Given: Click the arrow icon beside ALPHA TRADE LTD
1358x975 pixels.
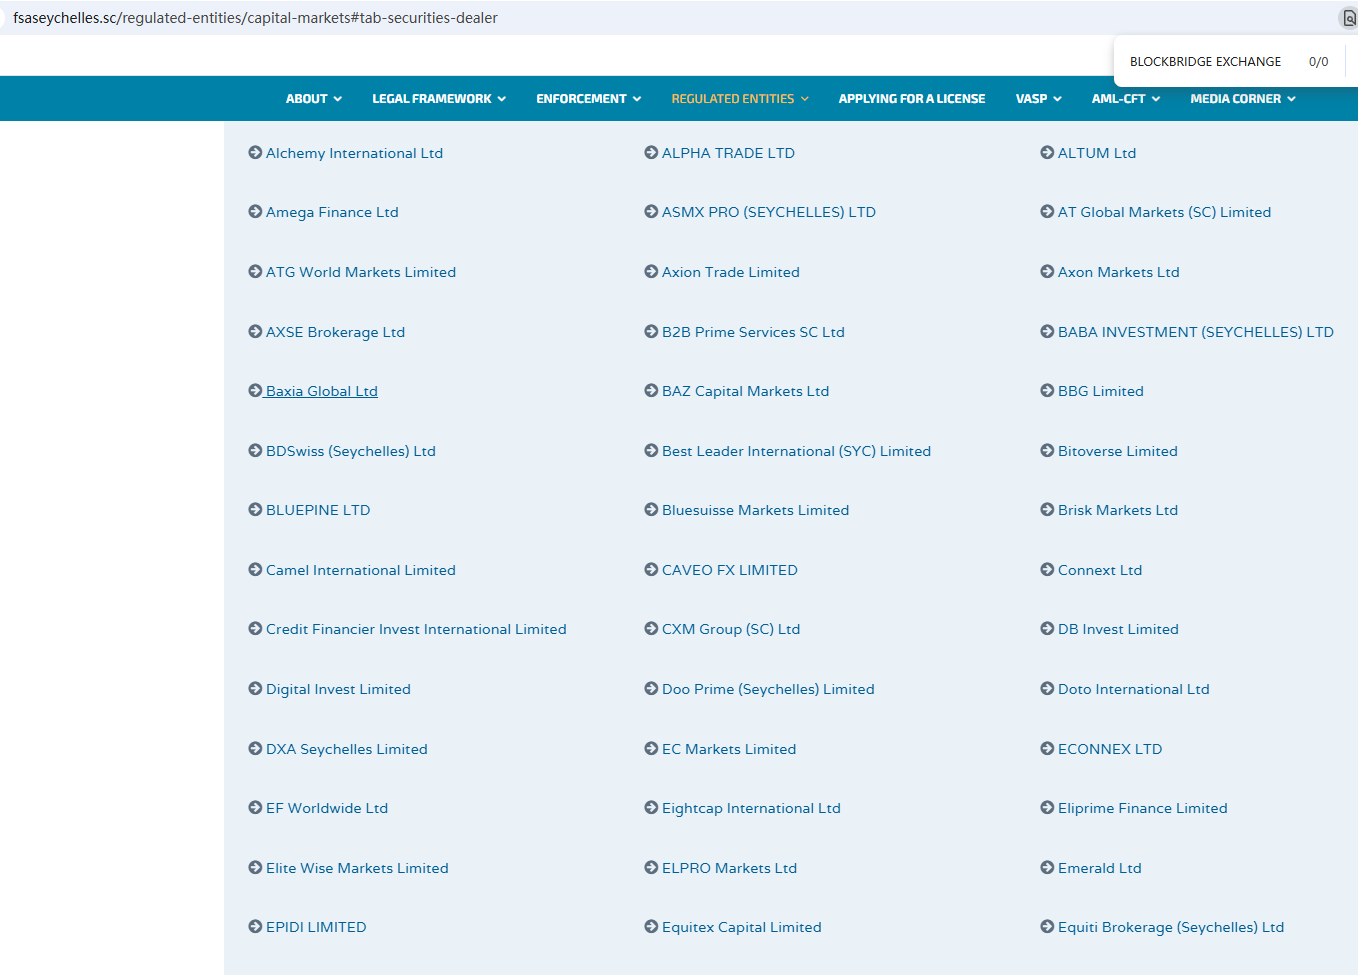Looking at the screenshot, I should 651,153.
